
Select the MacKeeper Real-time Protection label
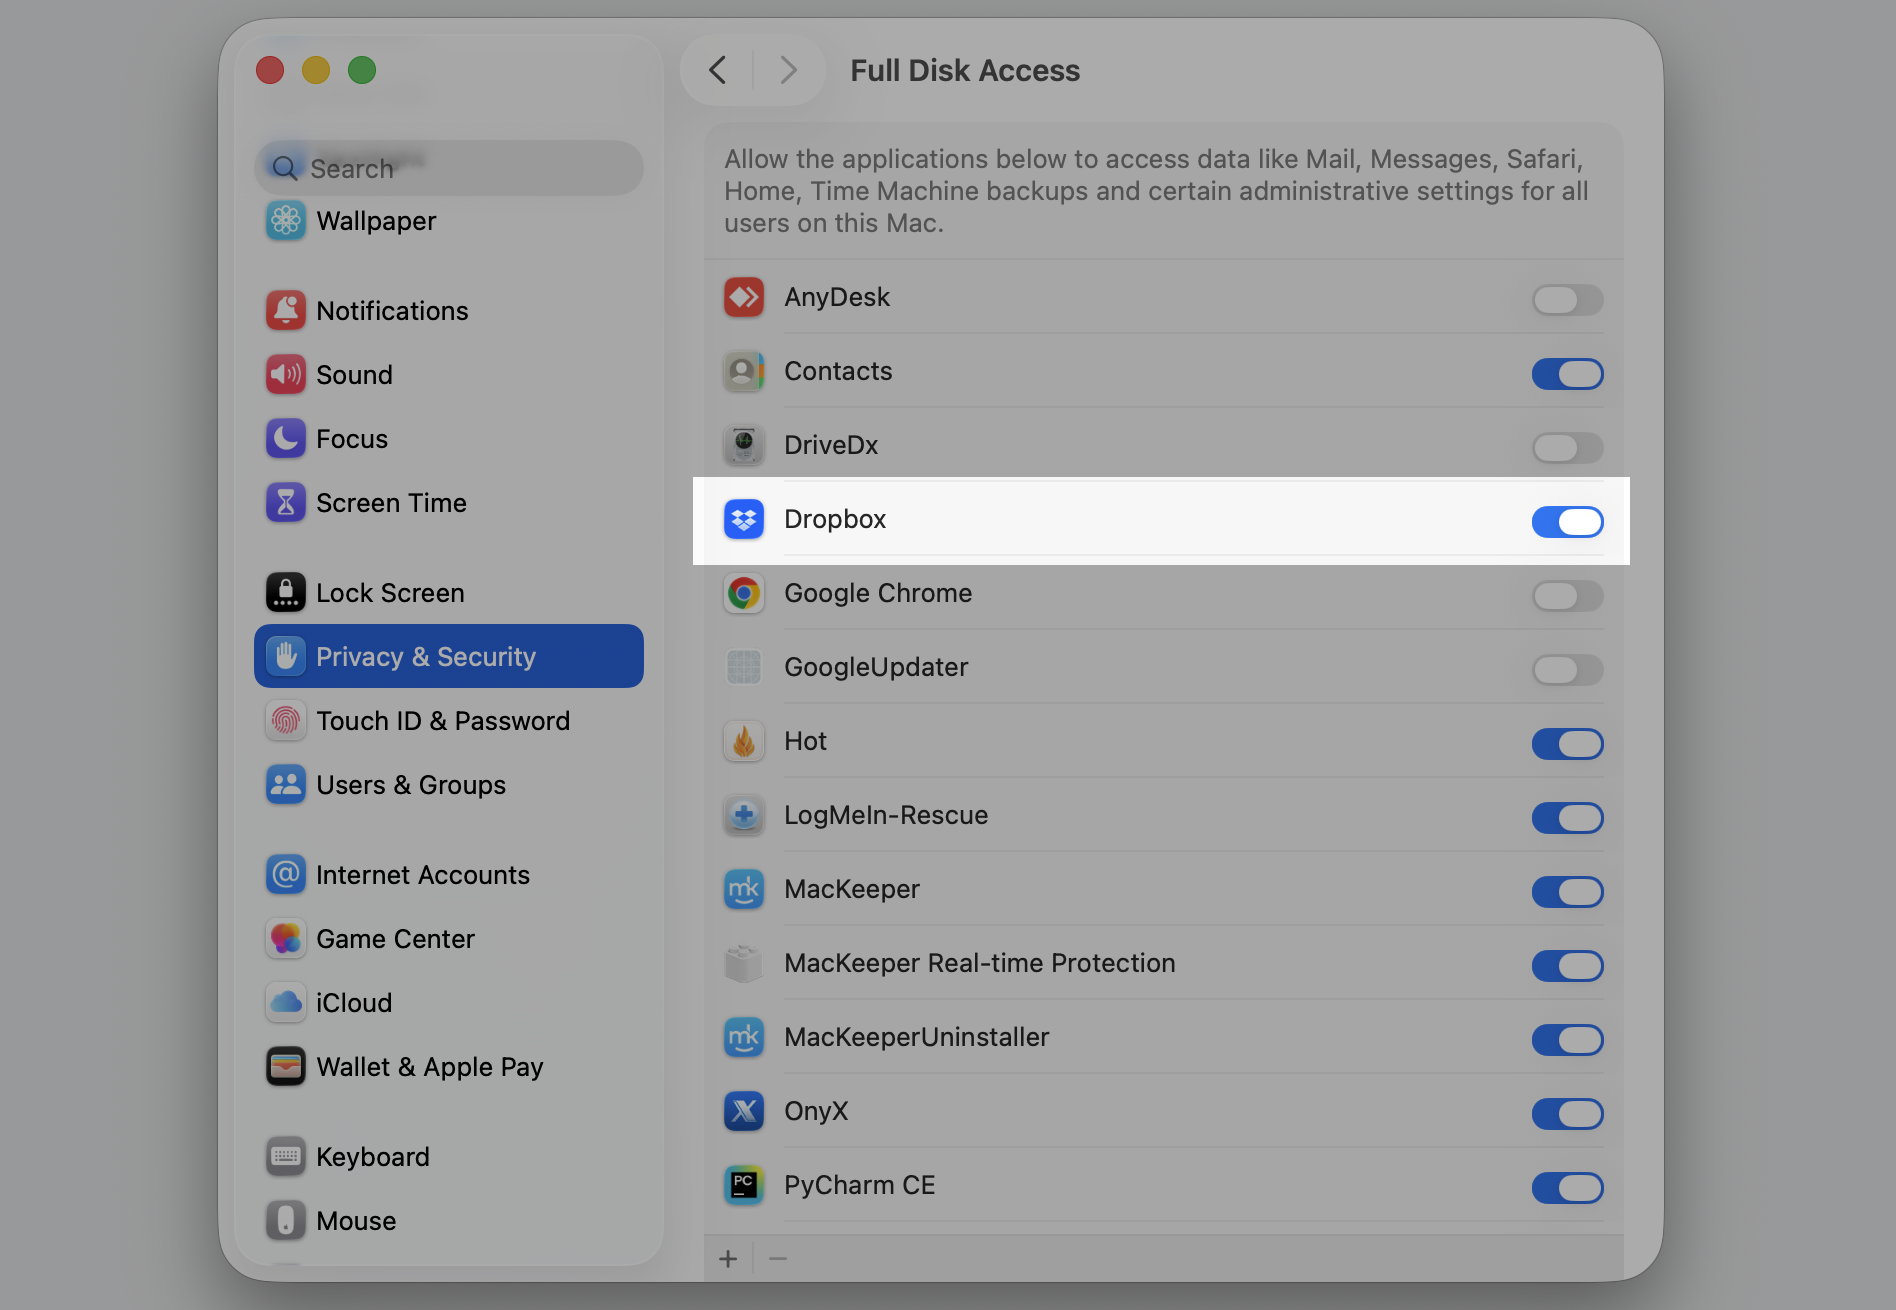click(x=980, y=963)
